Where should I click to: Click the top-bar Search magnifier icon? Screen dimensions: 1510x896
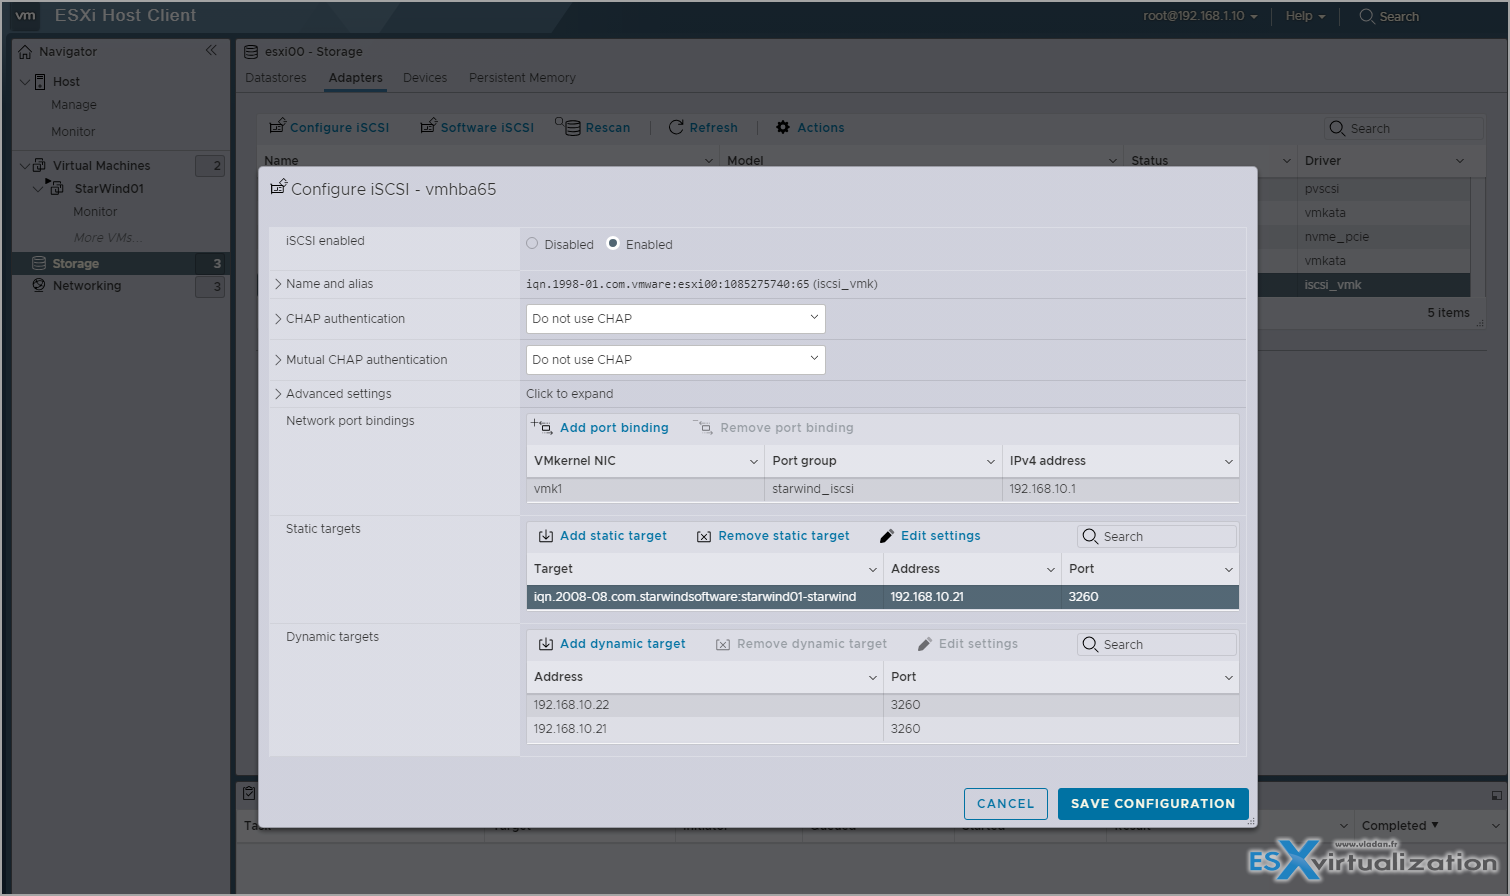pyautogui.click(x=1366, y=16)
